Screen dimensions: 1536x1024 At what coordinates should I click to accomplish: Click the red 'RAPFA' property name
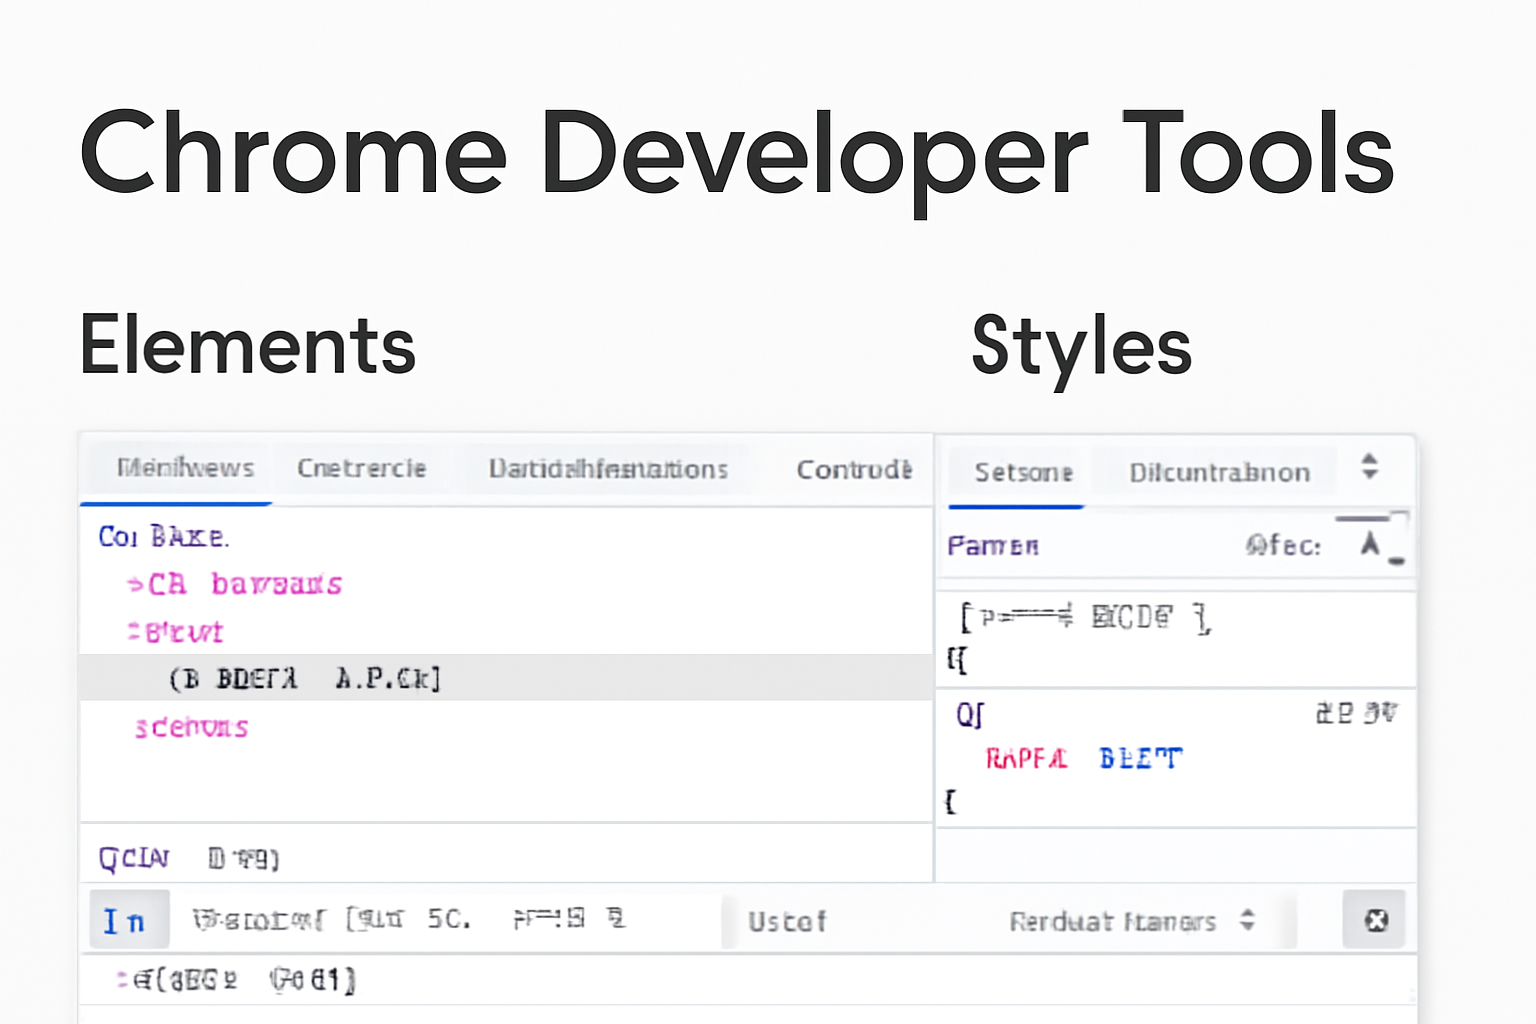(x=1026, y=759)
